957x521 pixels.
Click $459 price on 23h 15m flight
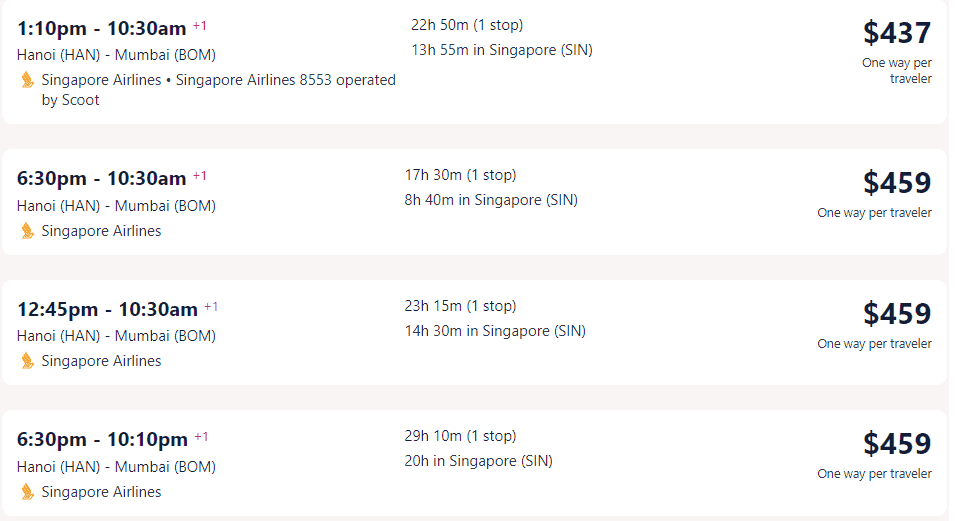897,314
